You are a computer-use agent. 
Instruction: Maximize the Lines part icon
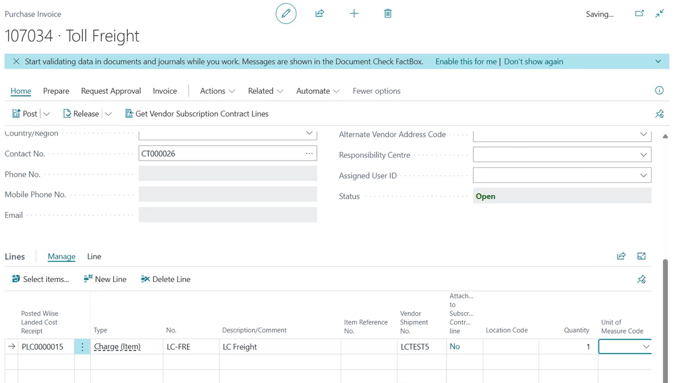click(x=641, y=256)
